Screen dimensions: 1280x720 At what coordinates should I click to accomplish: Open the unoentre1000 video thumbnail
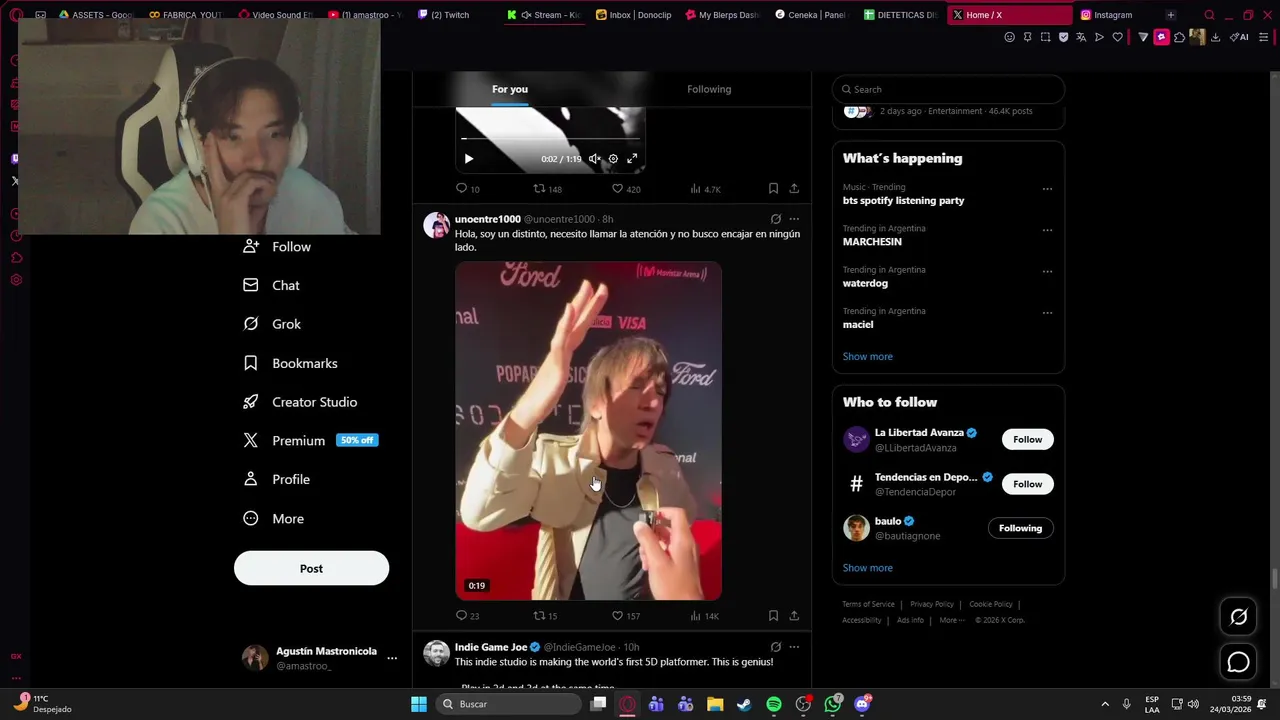(x=588, y=431)
